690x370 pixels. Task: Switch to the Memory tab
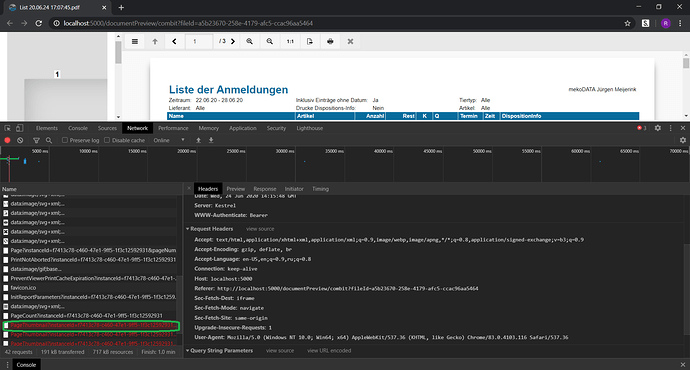click(x=209, y=128)
